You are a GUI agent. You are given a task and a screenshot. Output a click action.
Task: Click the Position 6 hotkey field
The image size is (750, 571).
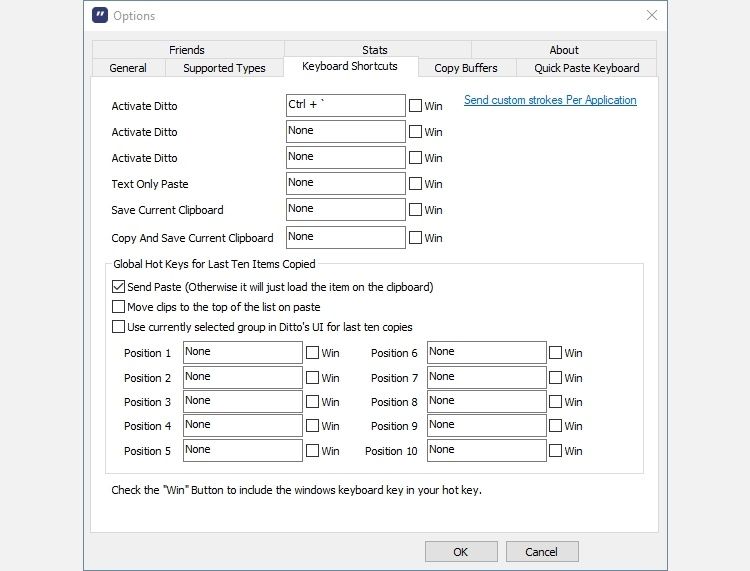click(486, 352)
